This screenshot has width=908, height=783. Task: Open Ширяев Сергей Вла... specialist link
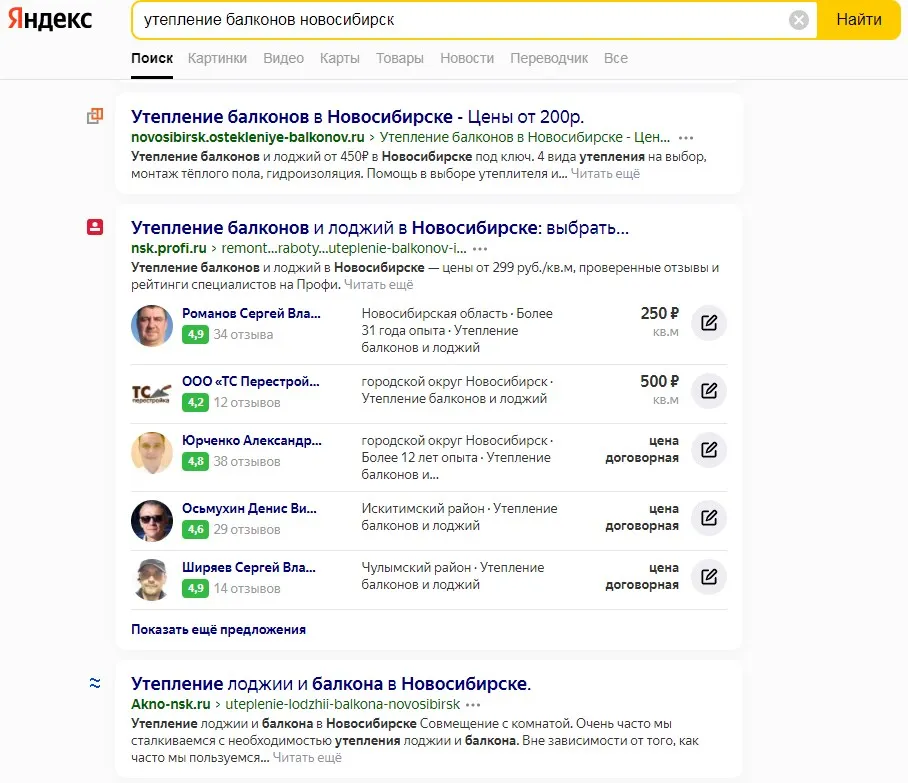pyautogui.click(x=249, y=568)
